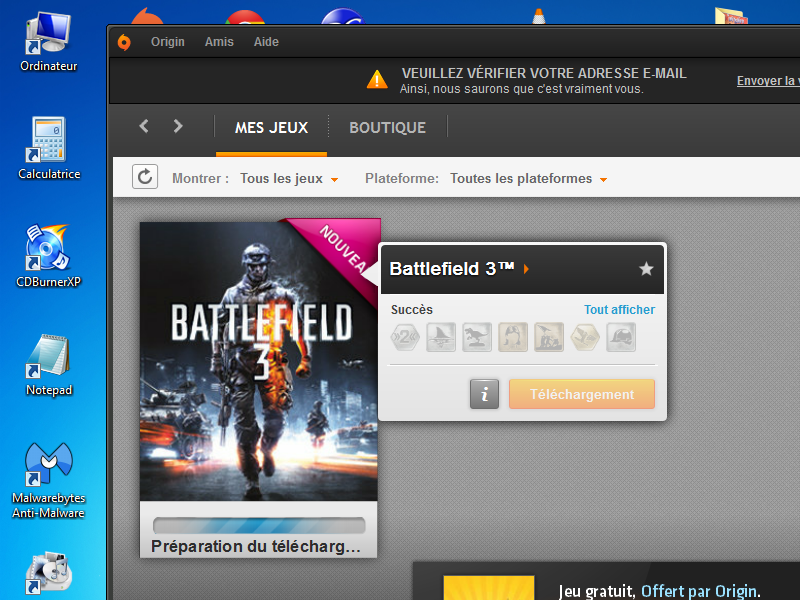Image resolution: width=800 pixels, height=600 pixels.
Task: Launch Malwarebytes Anti-Malware from desktop
Action: point(48,481)
